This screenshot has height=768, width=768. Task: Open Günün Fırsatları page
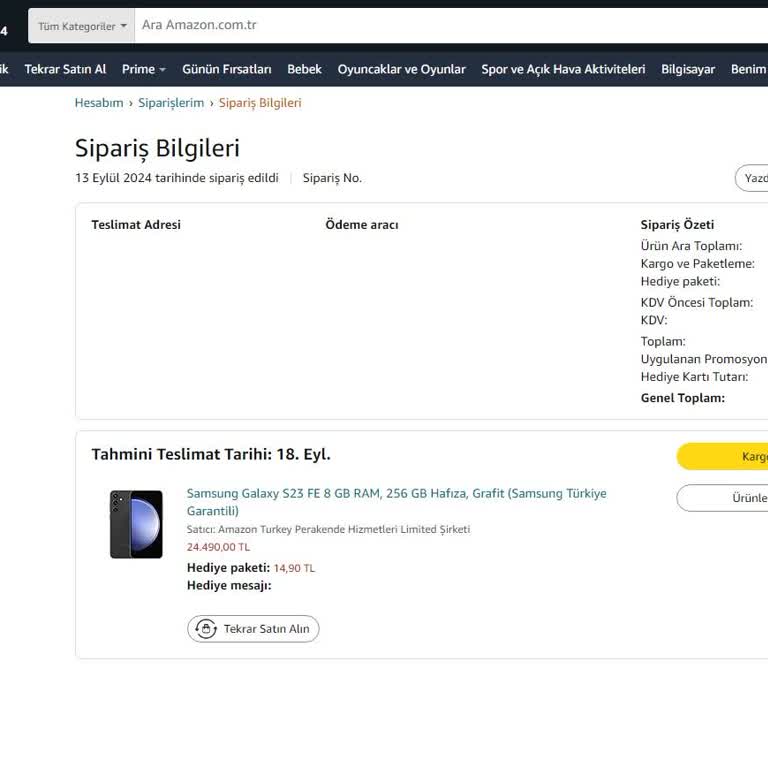(227, 70)
